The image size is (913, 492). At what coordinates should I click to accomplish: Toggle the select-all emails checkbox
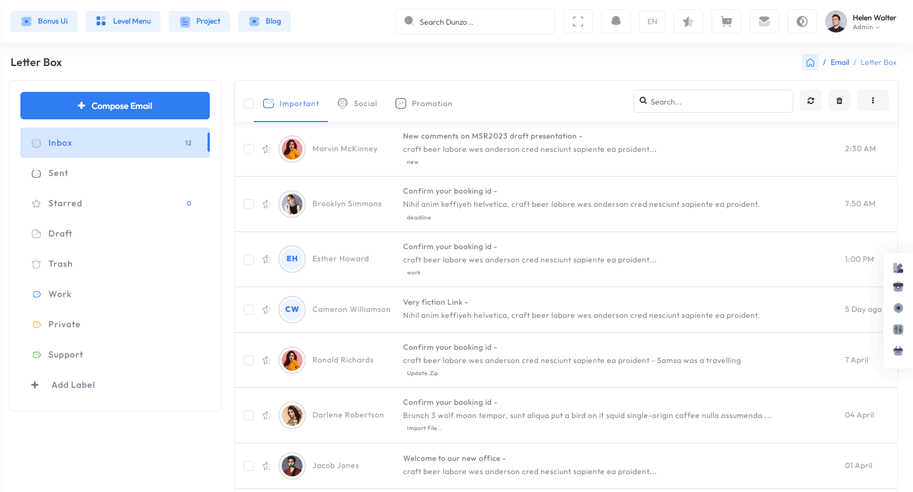[249, 103]
